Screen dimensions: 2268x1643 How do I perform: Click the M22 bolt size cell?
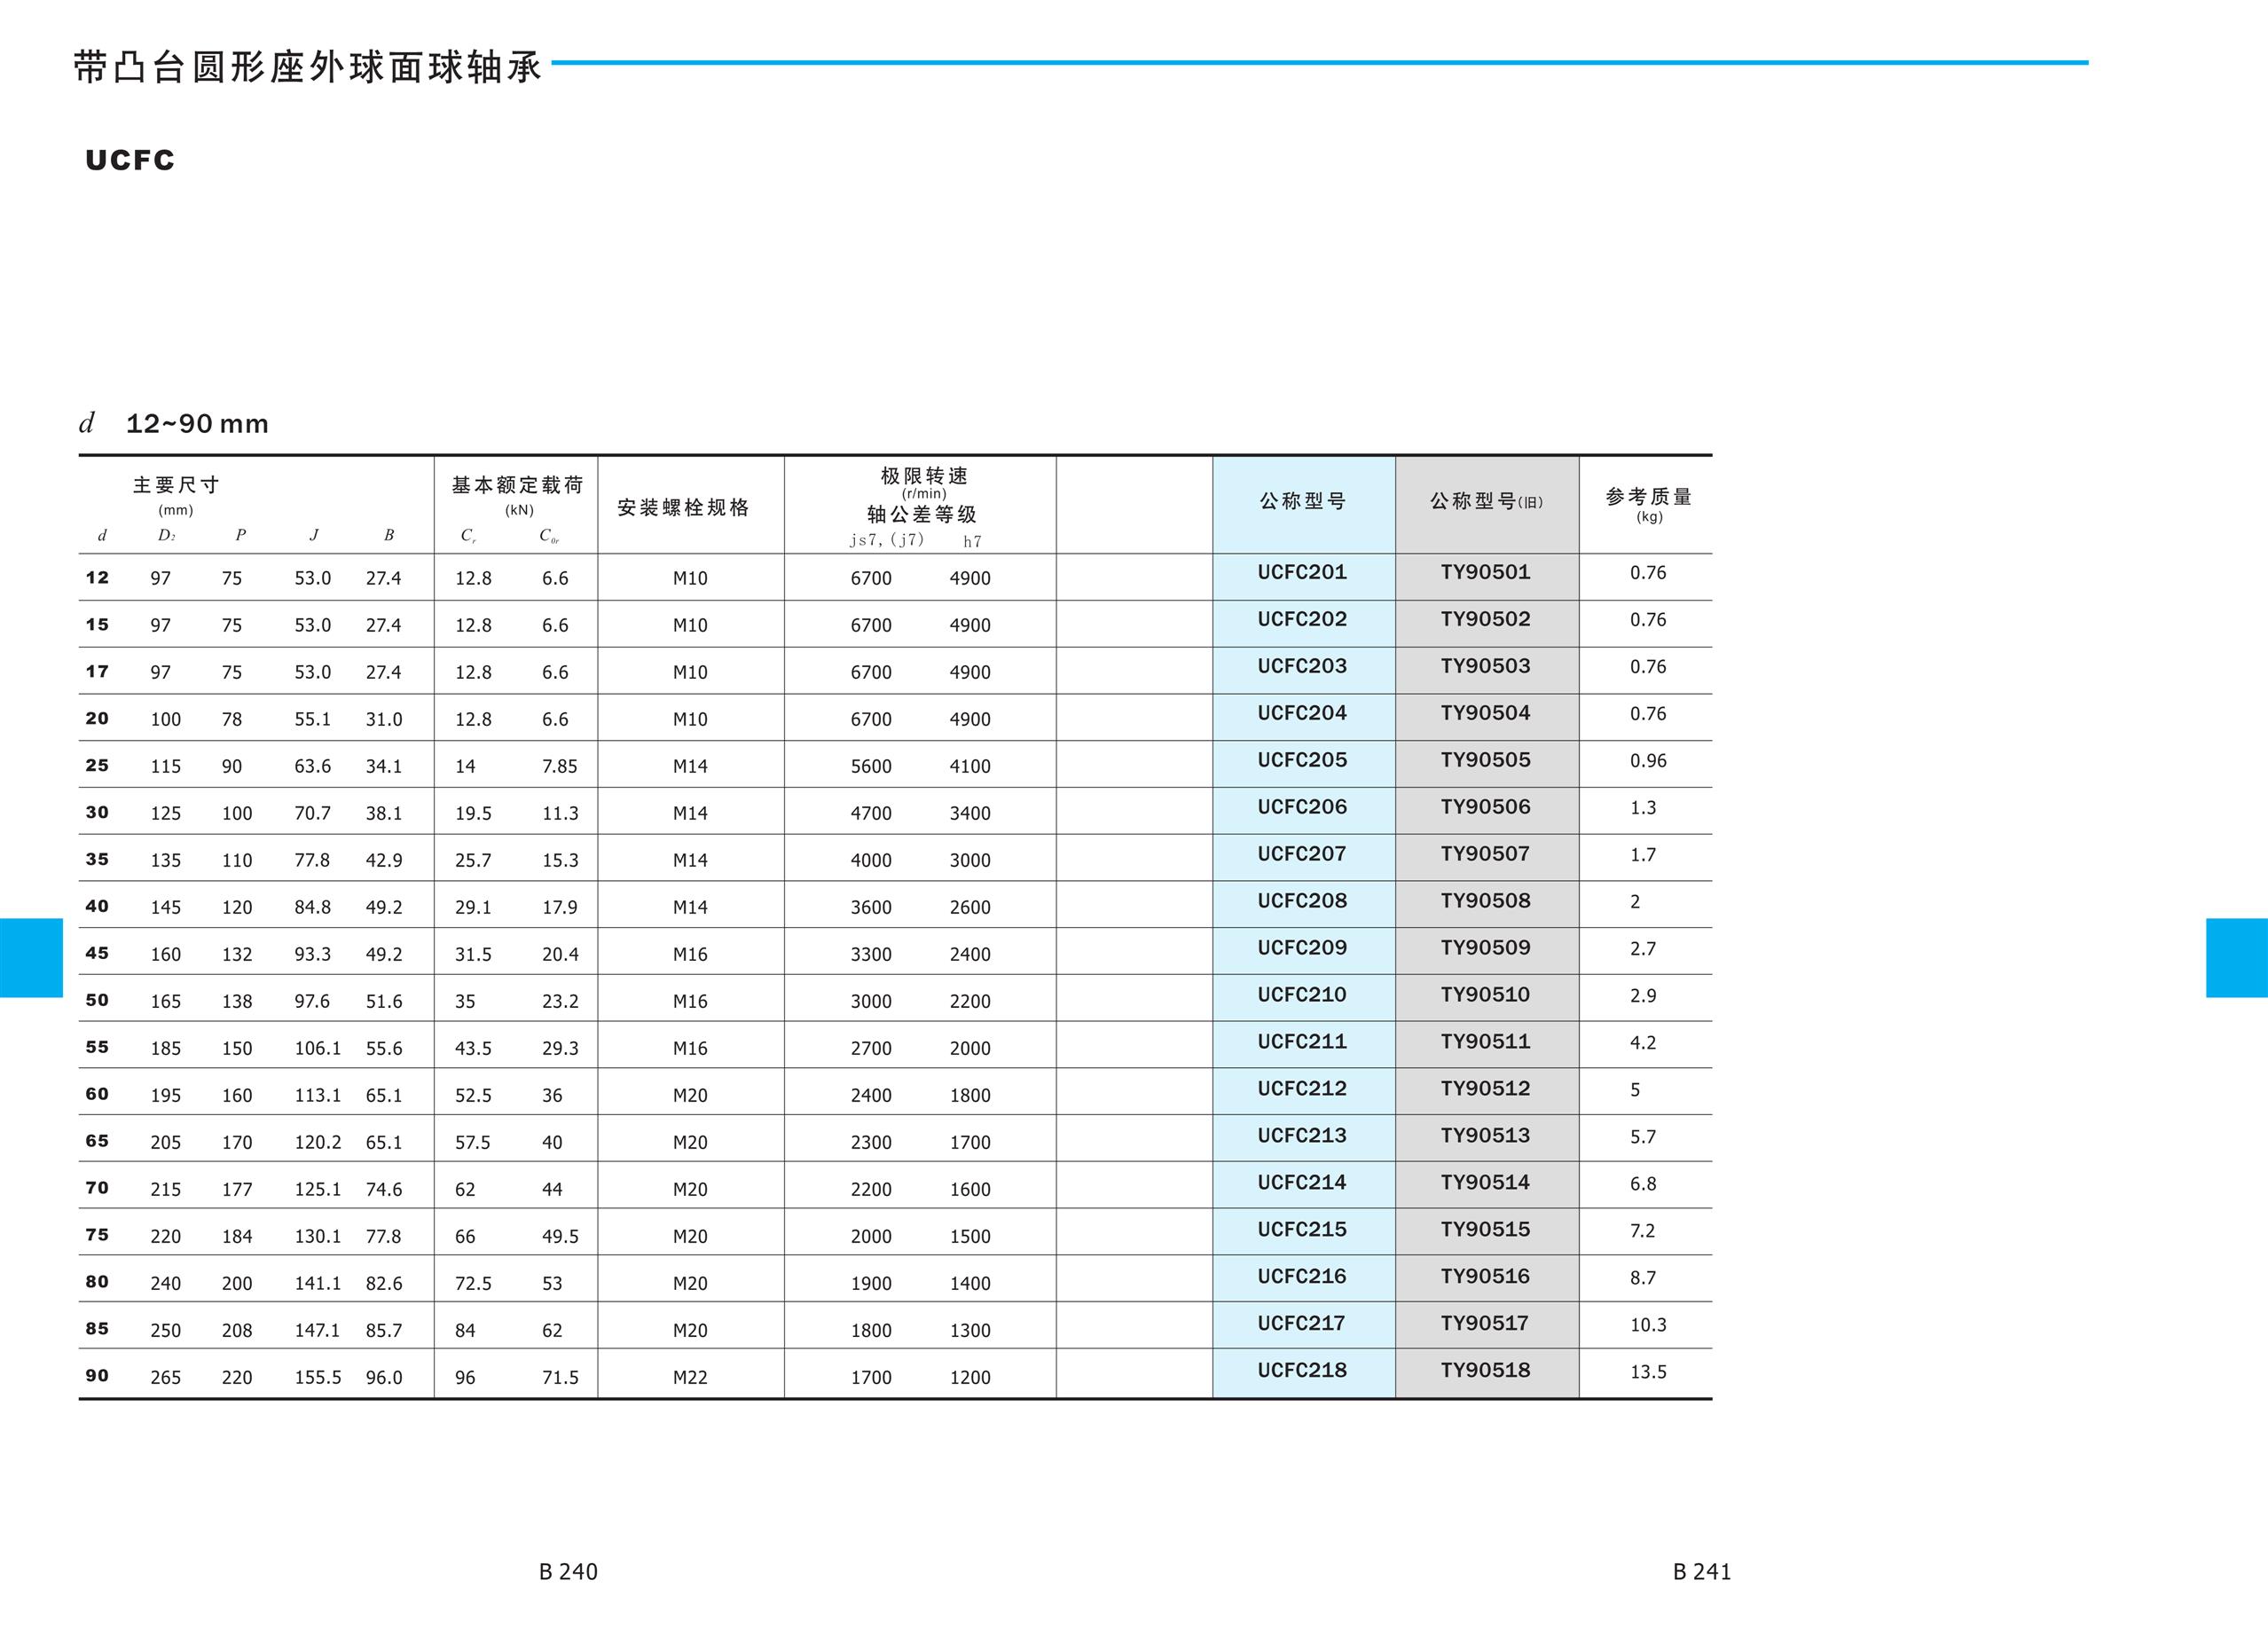pyautogui.click(x=690, y=1378)
